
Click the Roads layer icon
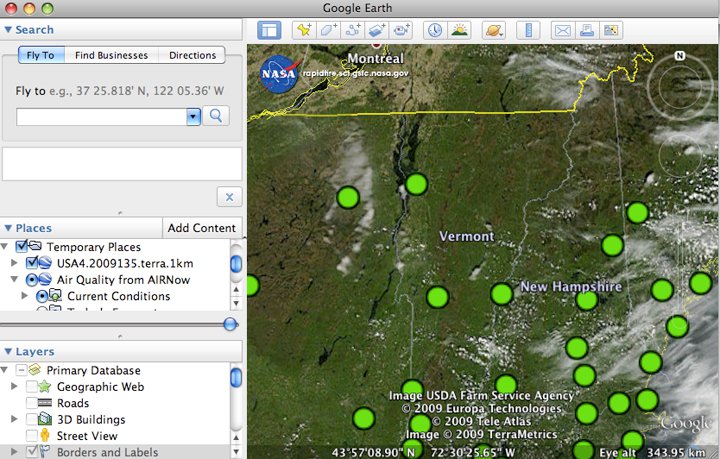(45, 403)
